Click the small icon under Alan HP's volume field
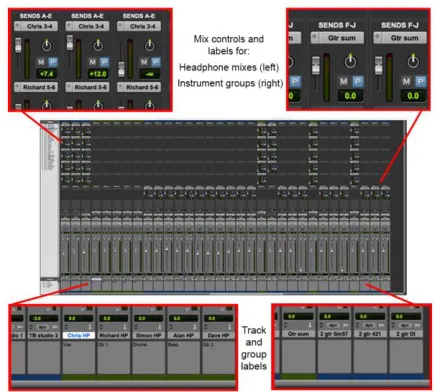The height and width of the screenshot is (392, 436). click(194, 326)
